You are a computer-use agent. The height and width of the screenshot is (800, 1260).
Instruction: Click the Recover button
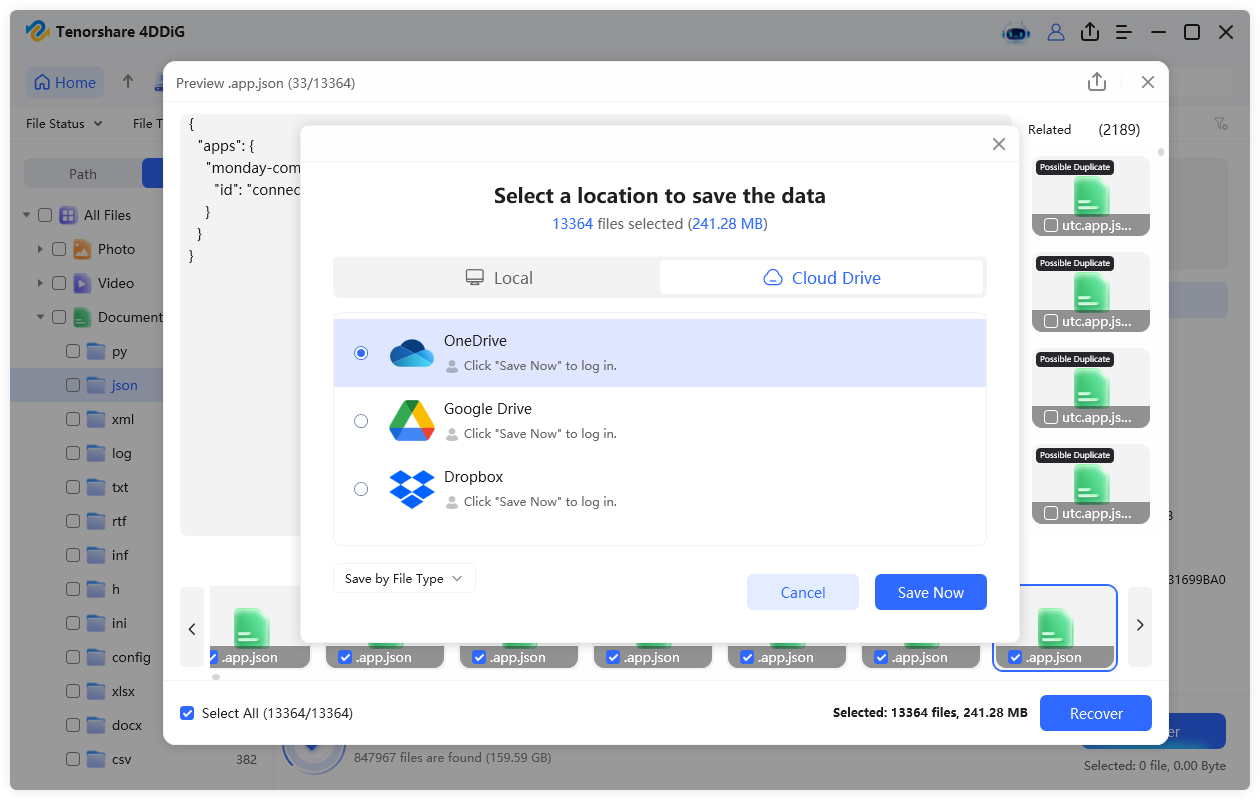(1096, 713)
